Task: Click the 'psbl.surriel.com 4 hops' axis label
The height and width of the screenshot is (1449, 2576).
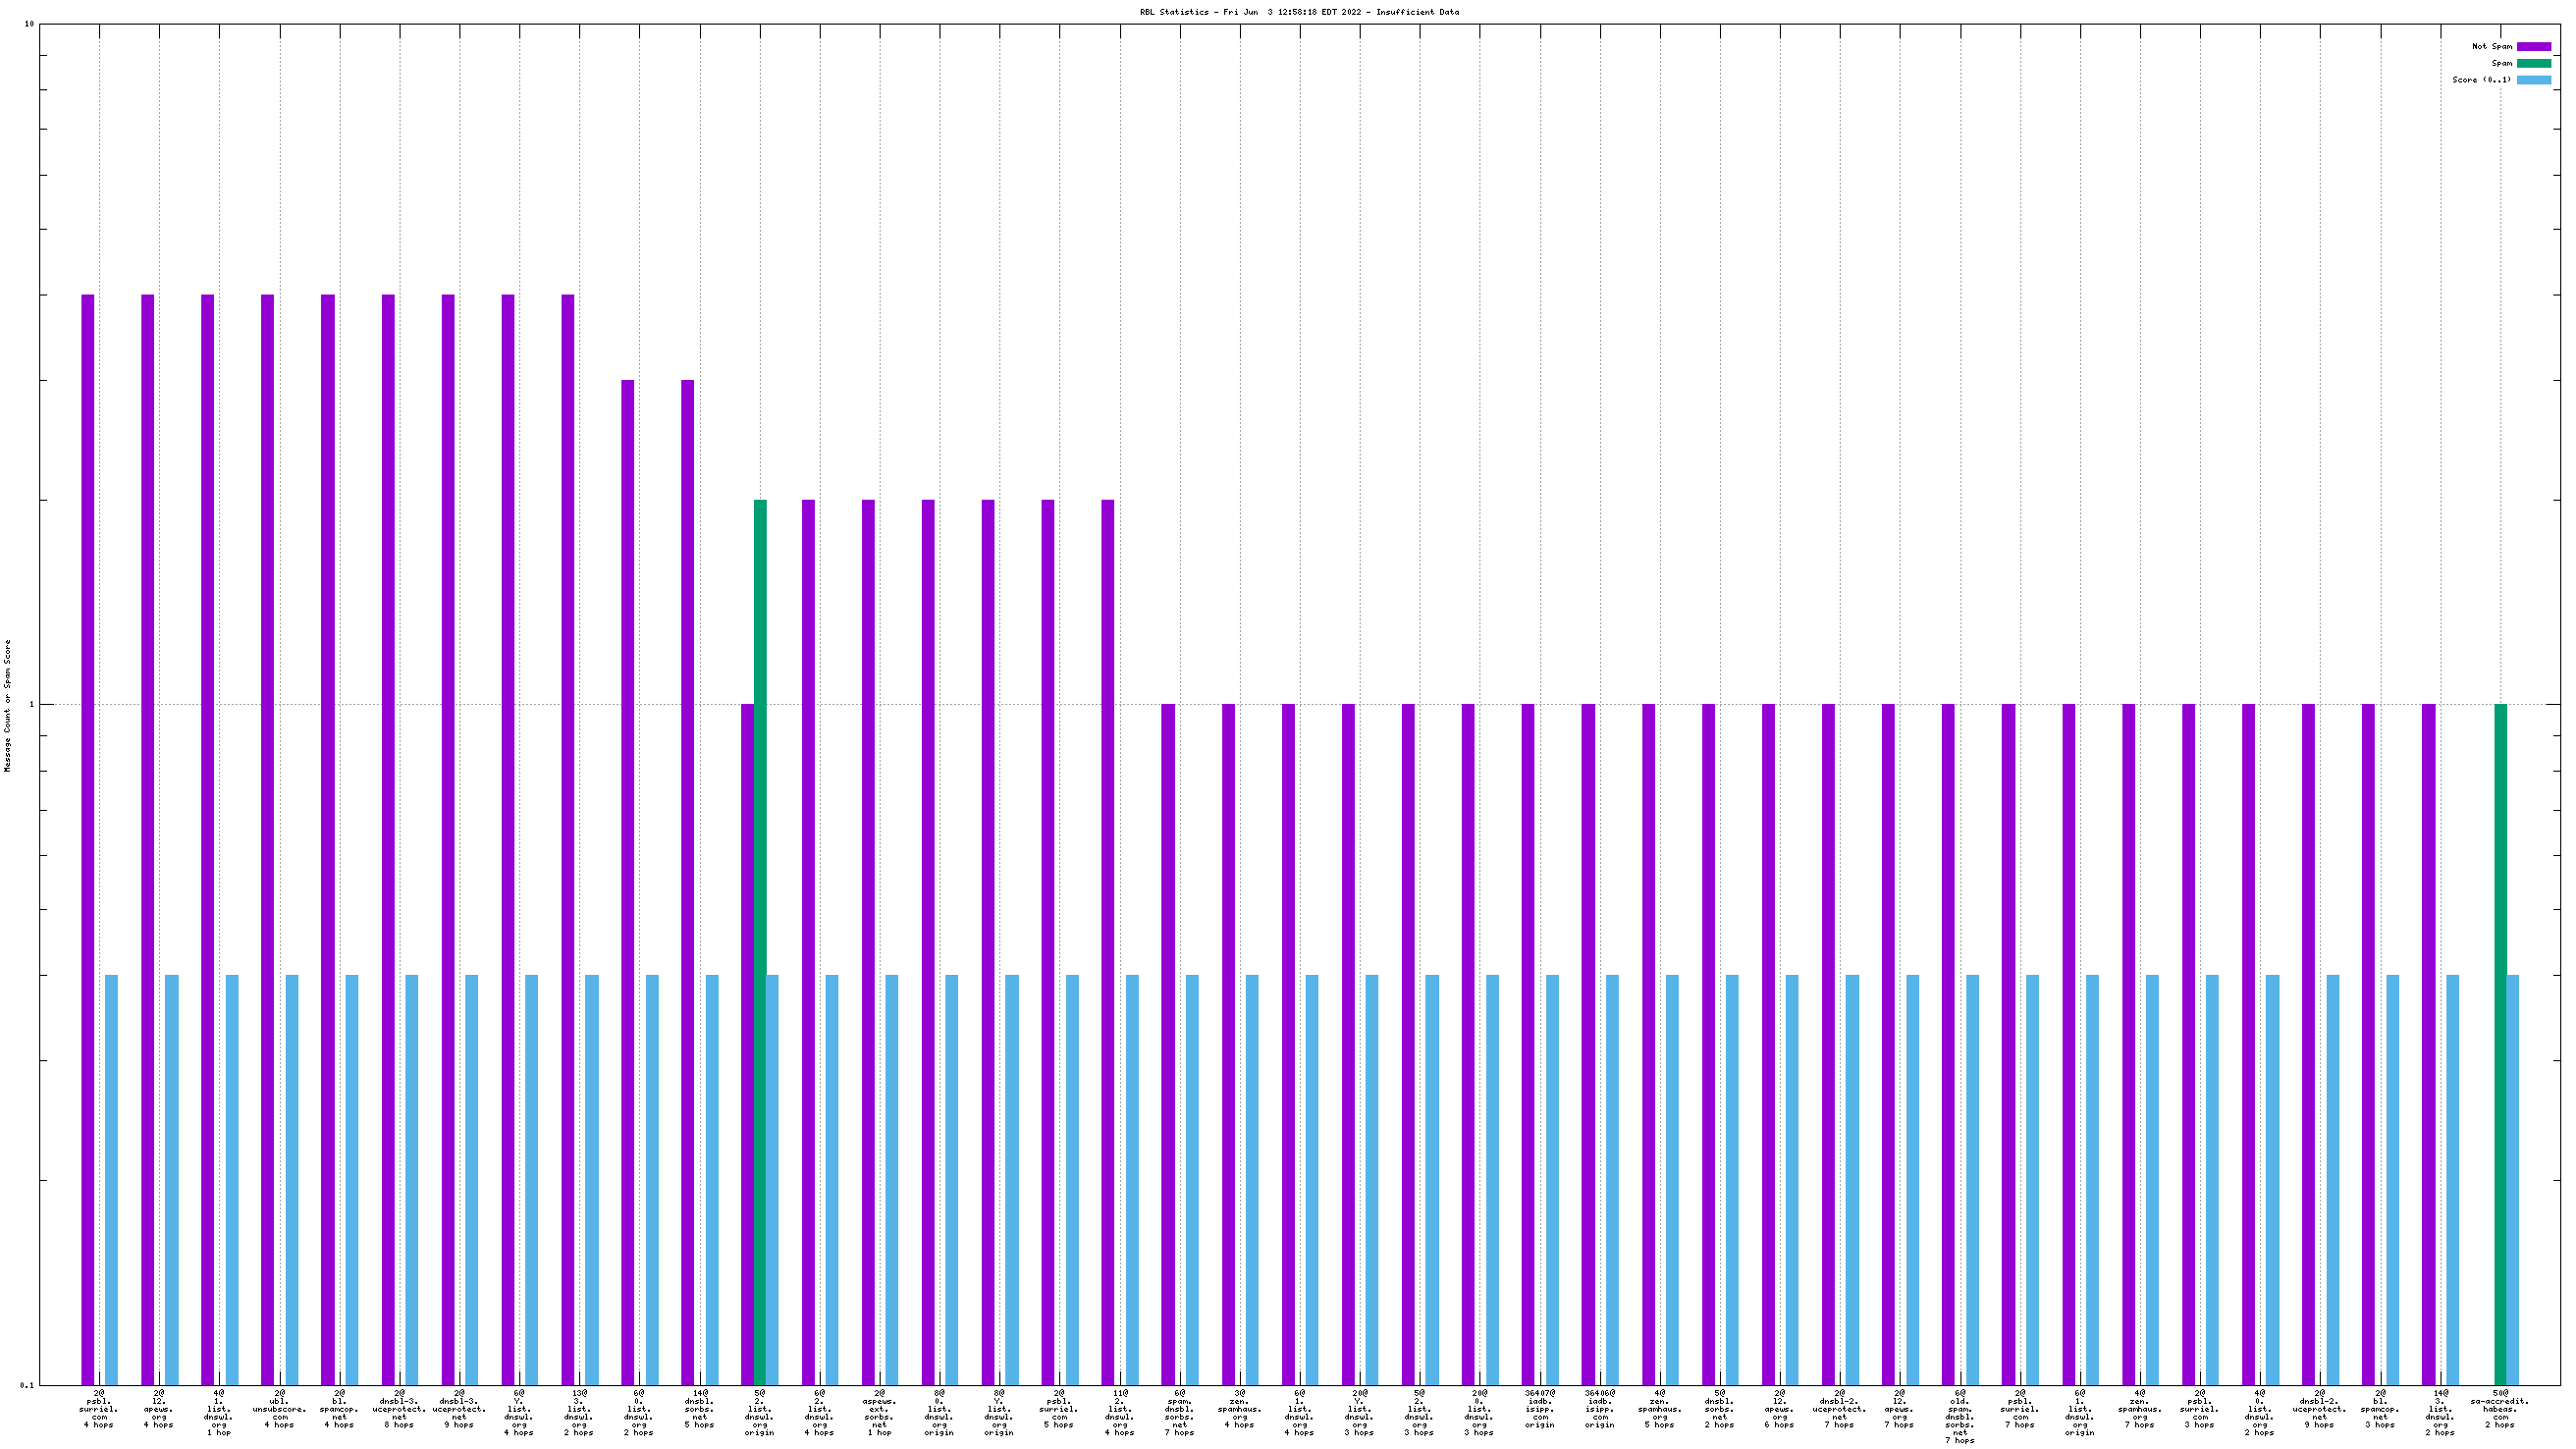Action: tap(99, 1408)
